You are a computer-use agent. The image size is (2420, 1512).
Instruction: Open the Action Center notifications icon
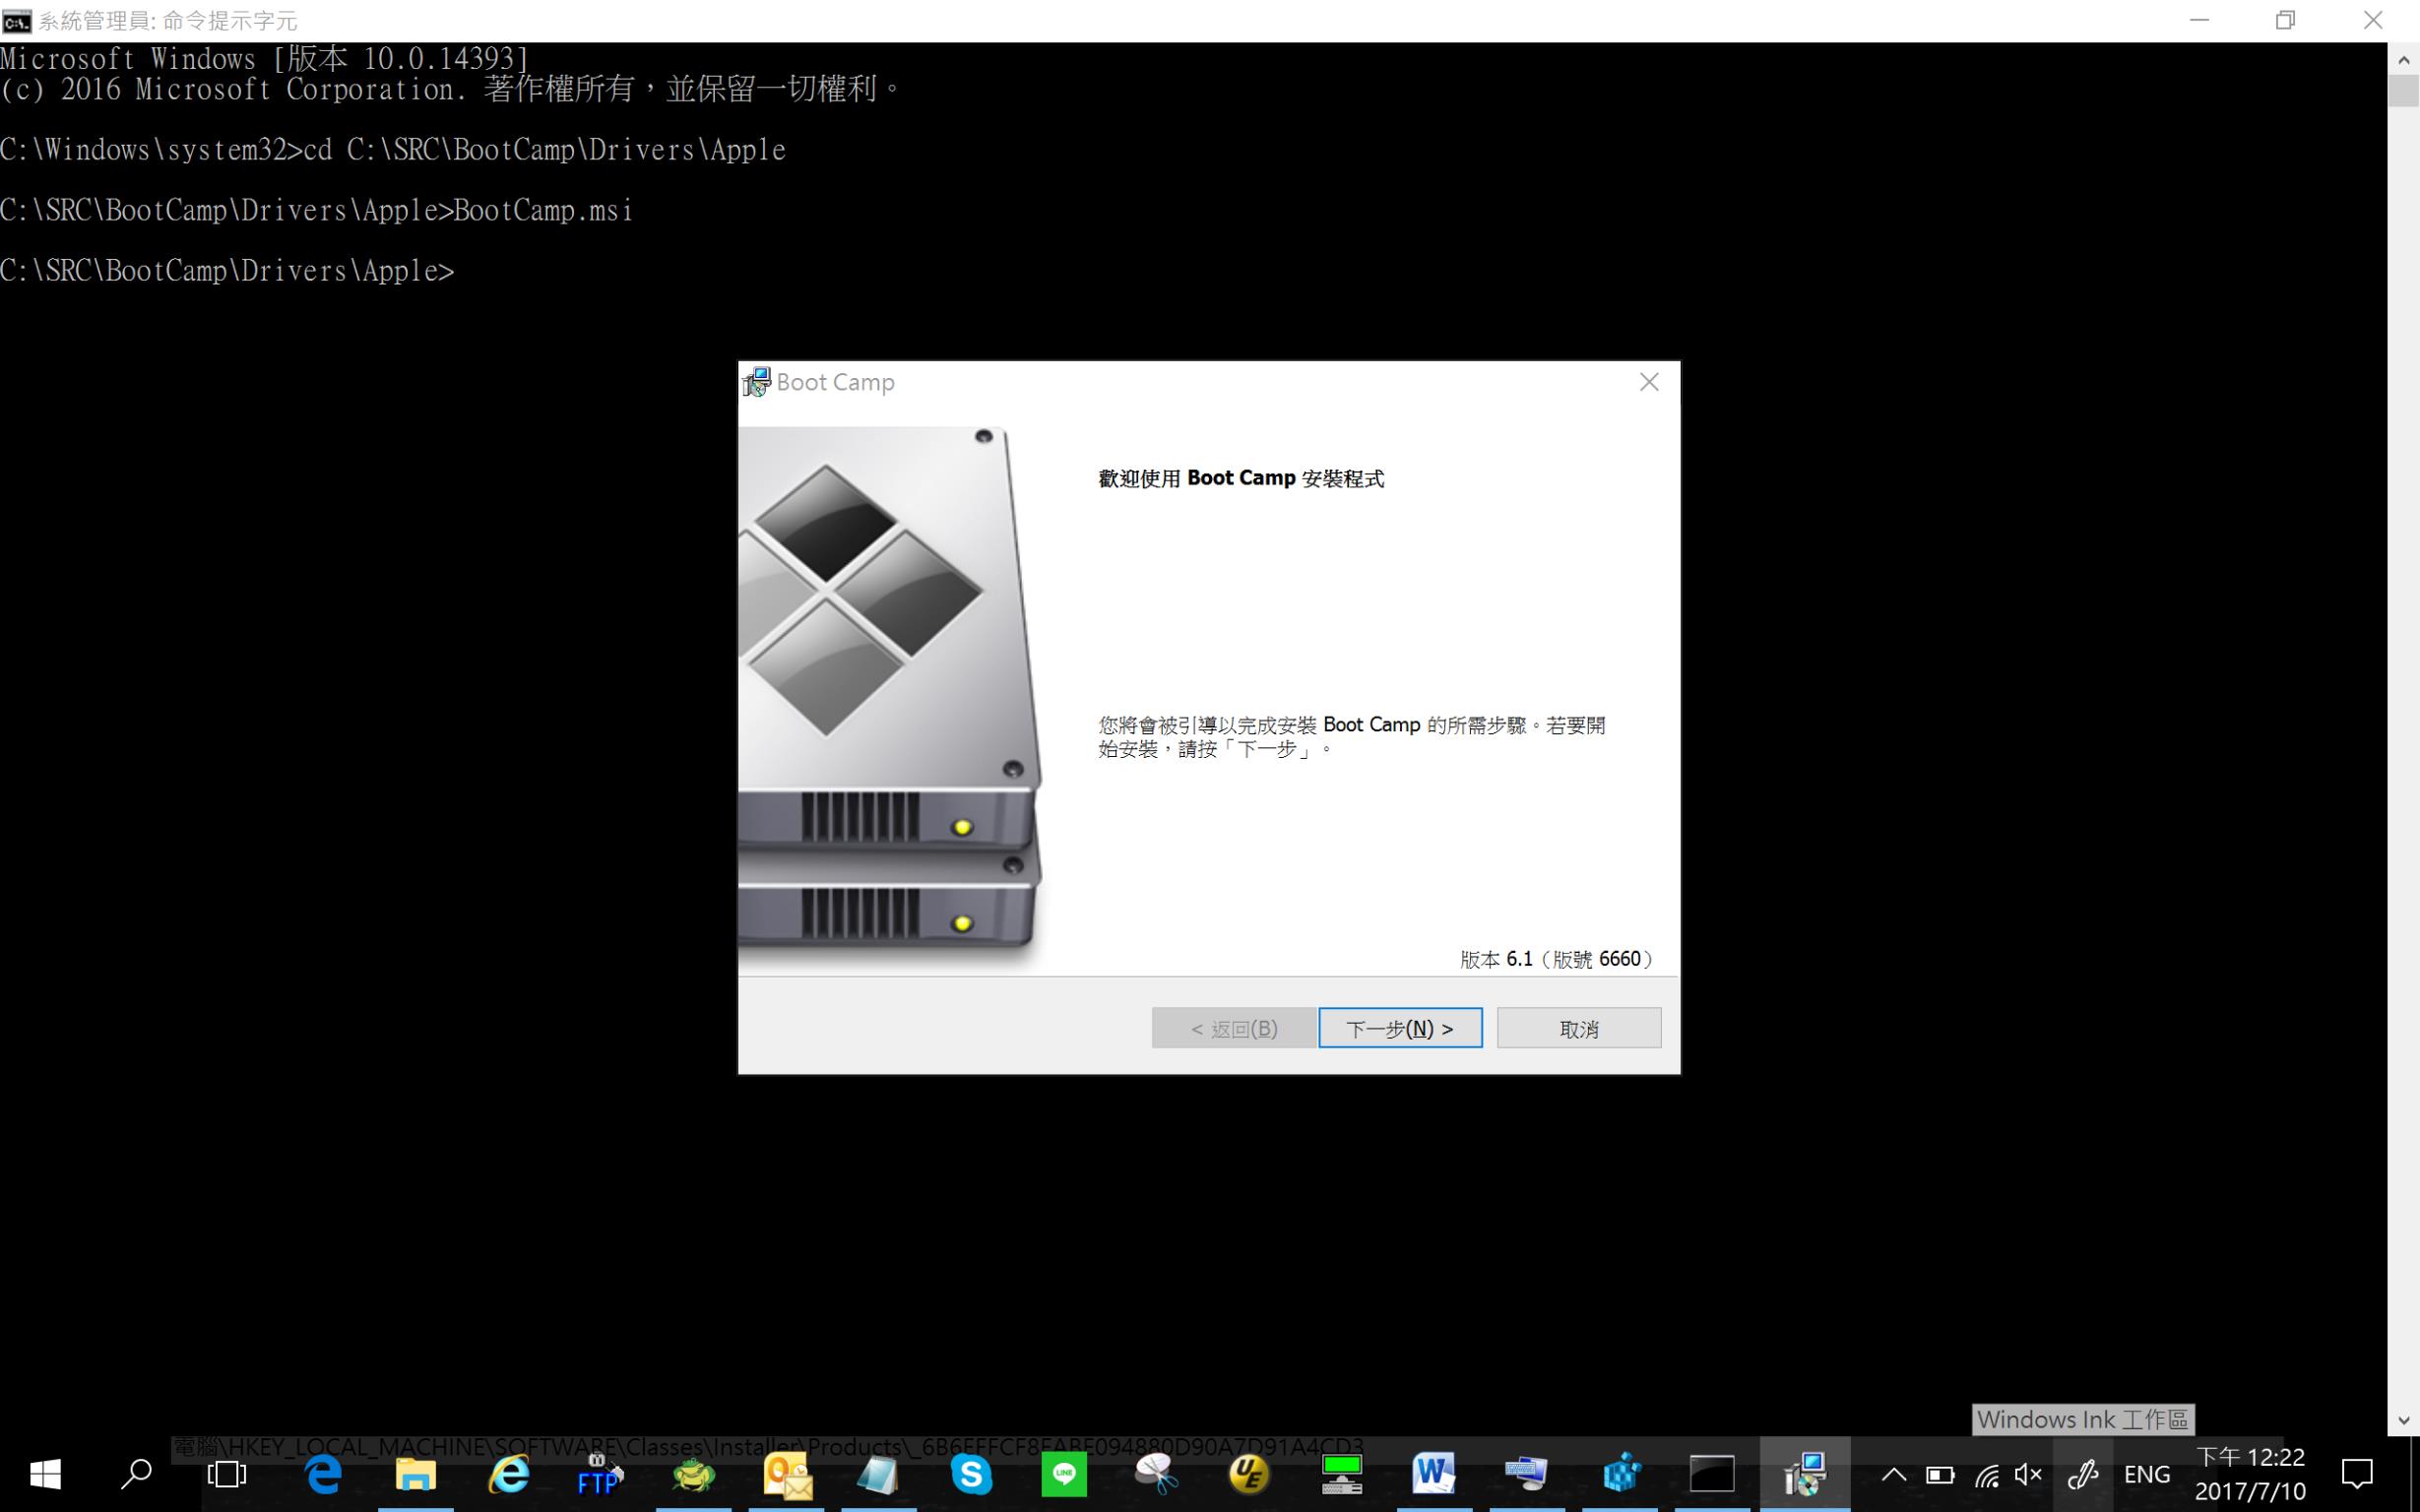point(2357,1474)
